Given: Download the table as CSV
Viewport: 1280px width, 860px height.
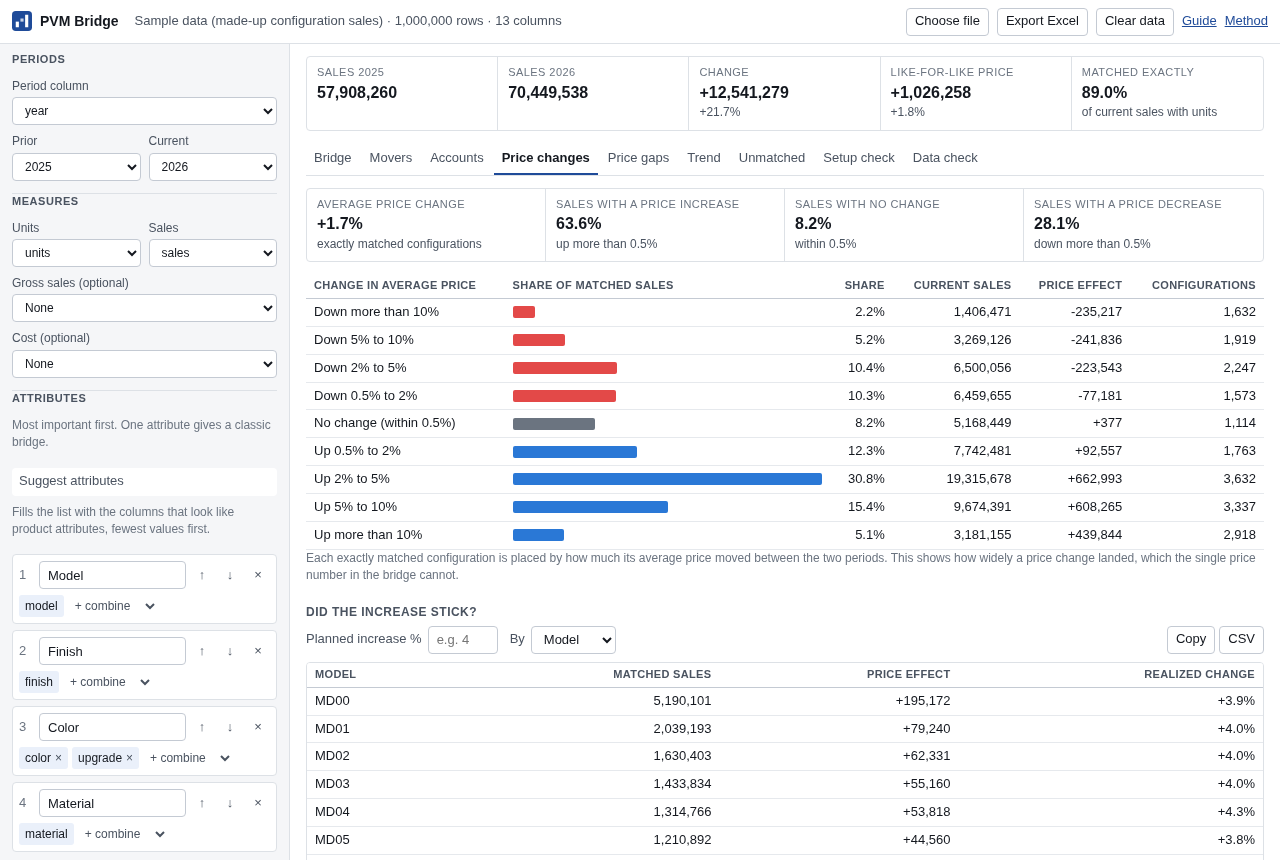Looking at the screenshot, I should (x=1241, y=640).
